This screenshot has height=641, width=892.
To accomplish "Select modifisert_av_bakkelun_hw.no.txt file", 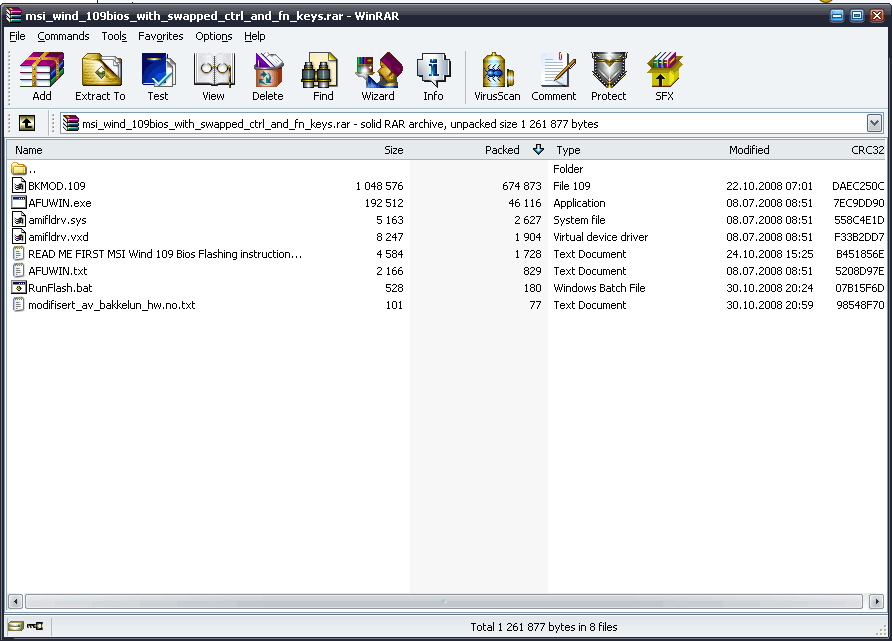I will click(104, 305).
